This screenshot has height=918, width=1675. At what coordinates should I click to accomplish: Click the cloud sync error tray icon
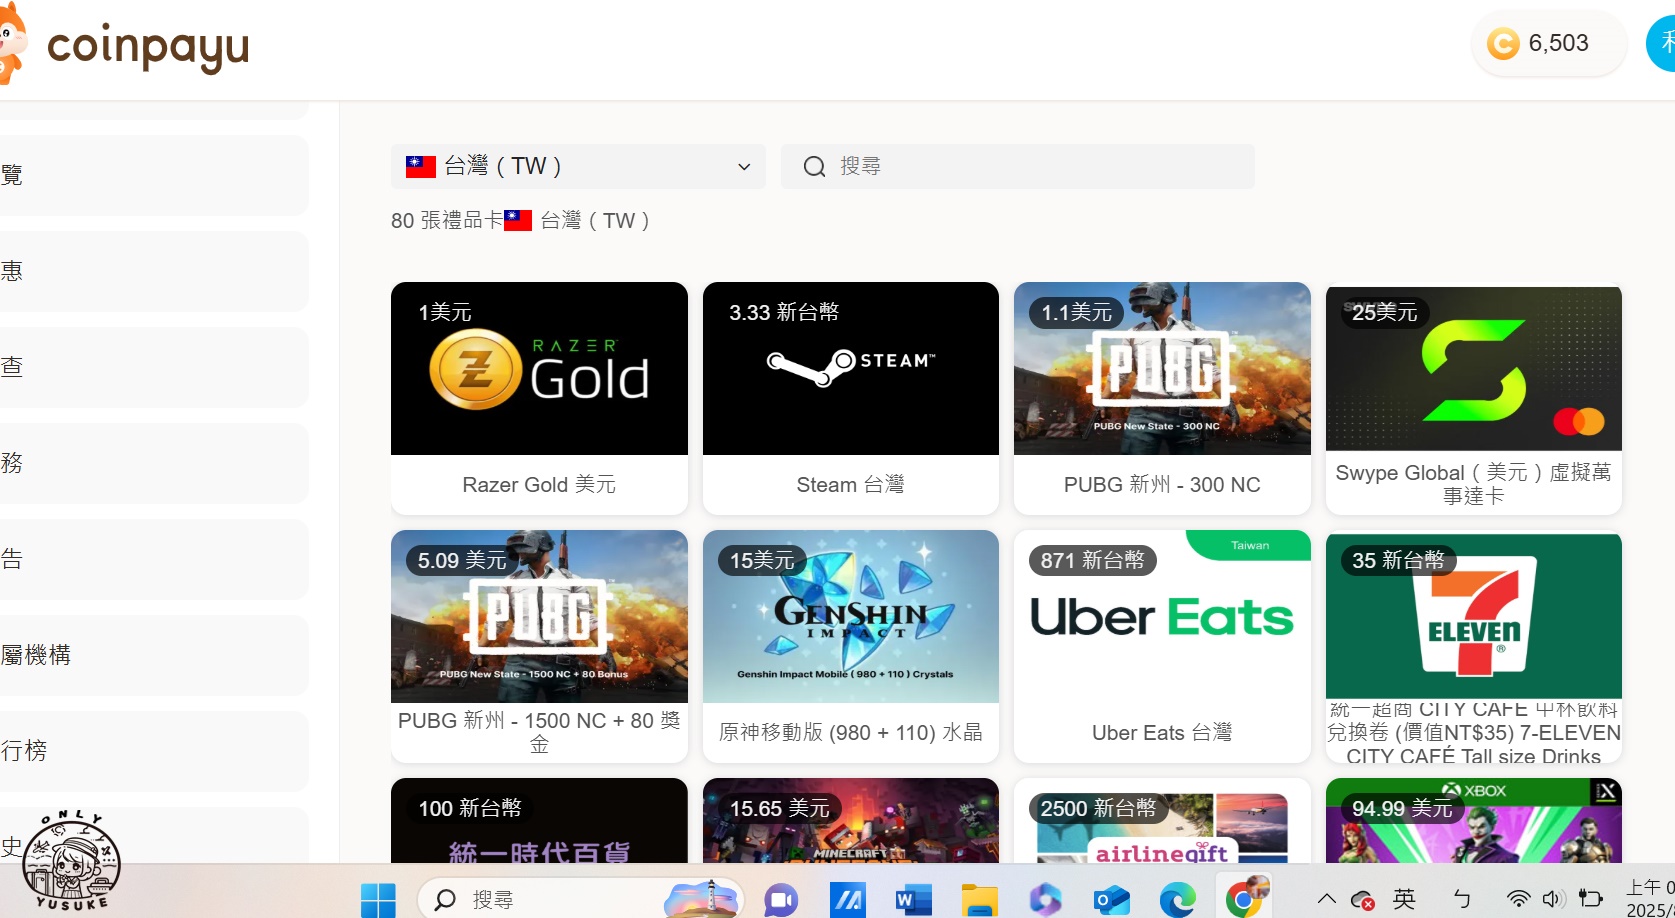[x=1362, y=900]
